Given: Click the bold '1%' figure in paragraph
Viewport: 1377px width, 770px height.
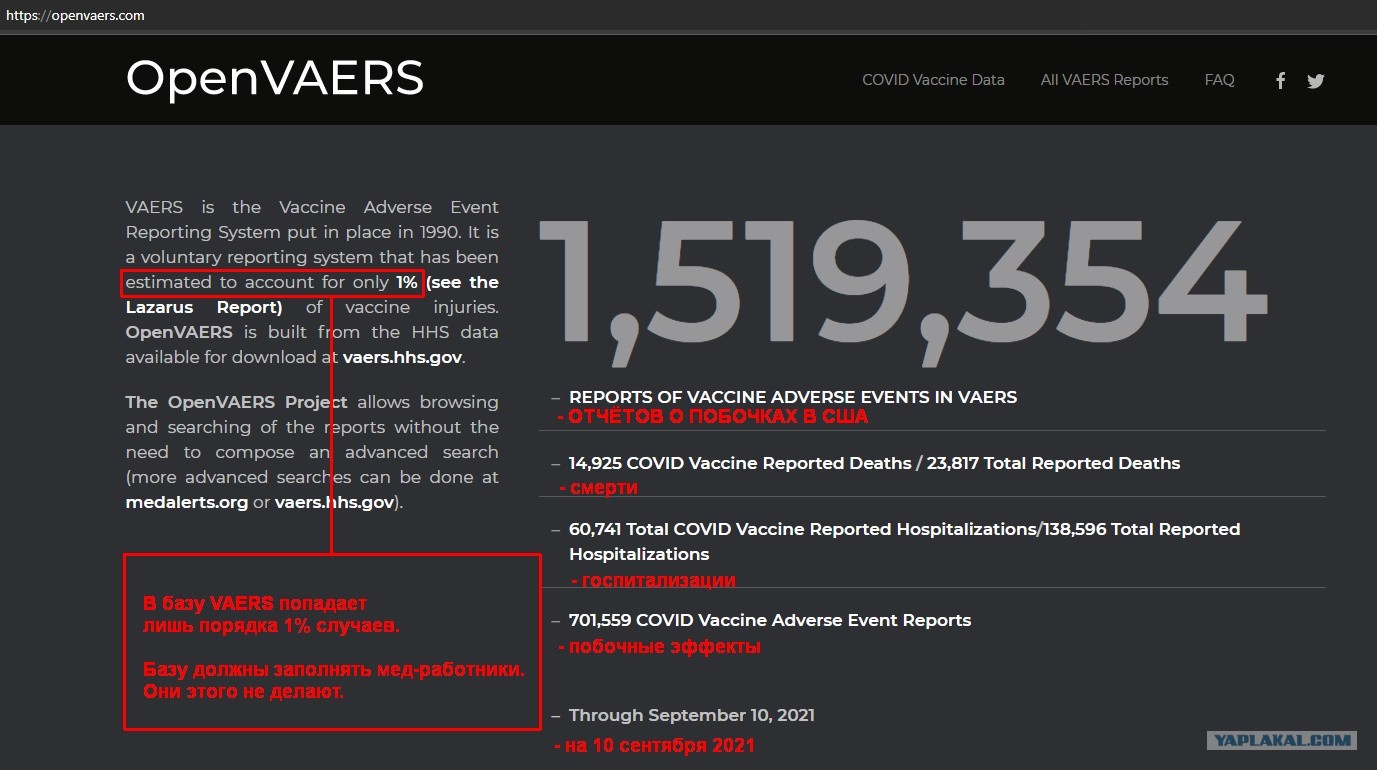Looking at the screenshot, I should click(407, 282).
